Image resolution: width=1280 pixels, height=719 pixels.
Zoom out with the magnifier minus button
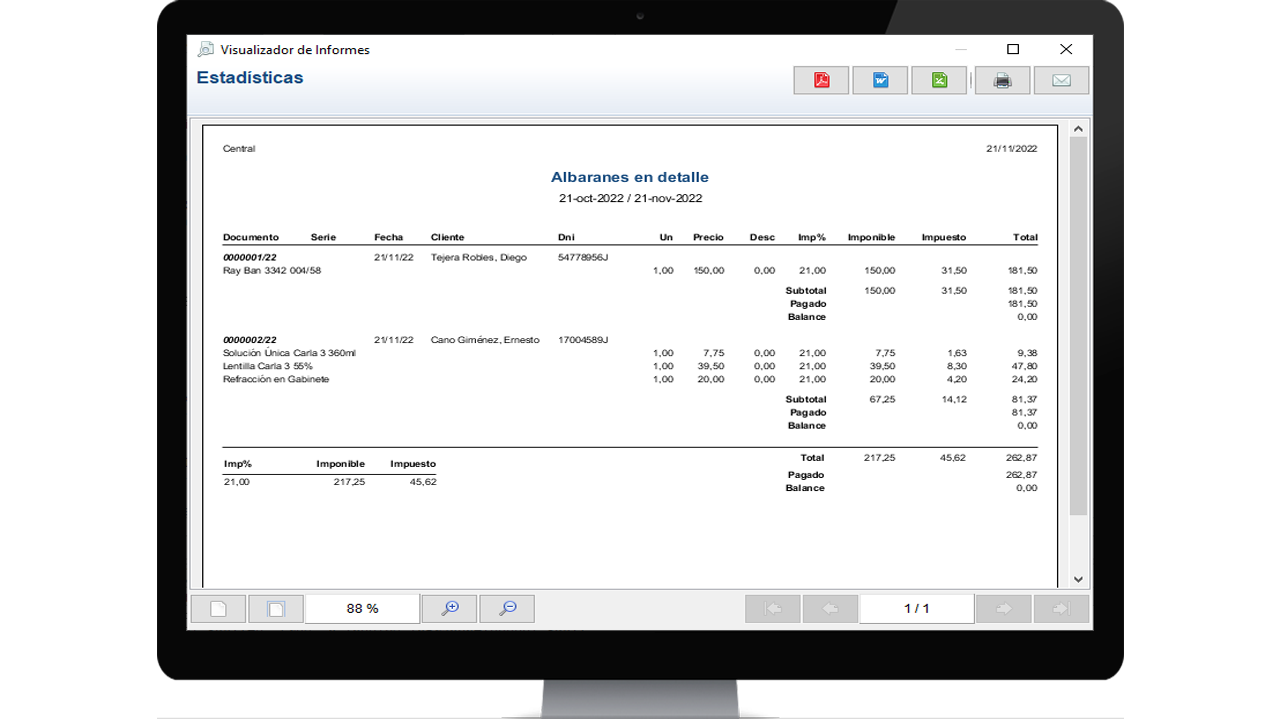tap(507, 608)
